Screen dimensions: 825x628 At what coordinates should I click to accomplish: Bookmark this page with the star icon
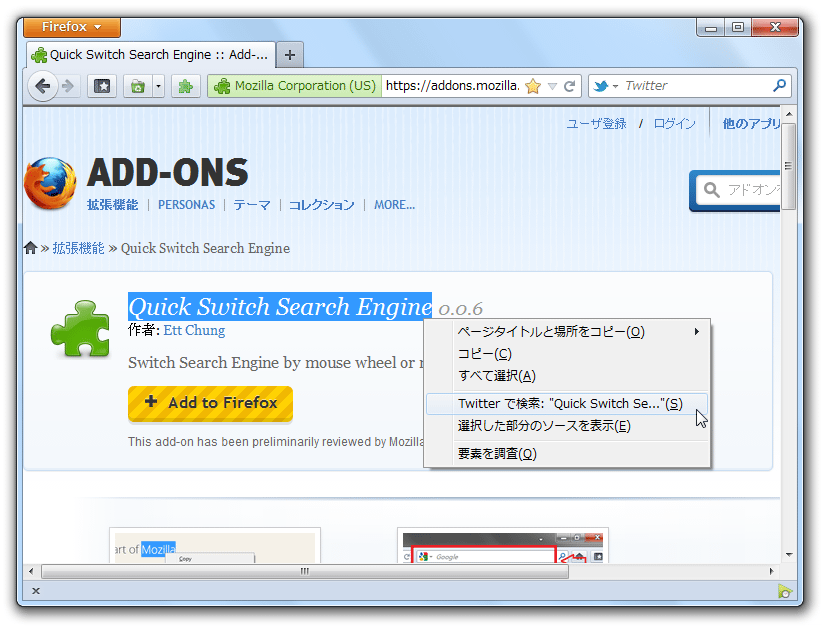coord(533,86)
